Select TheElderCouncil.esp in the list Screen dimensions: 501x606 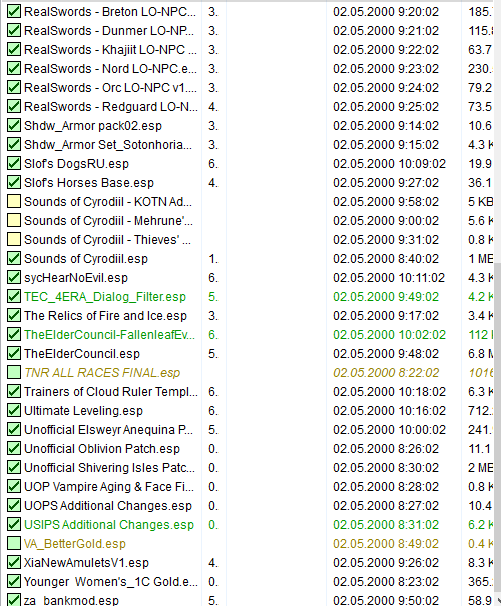click(82, 354)
